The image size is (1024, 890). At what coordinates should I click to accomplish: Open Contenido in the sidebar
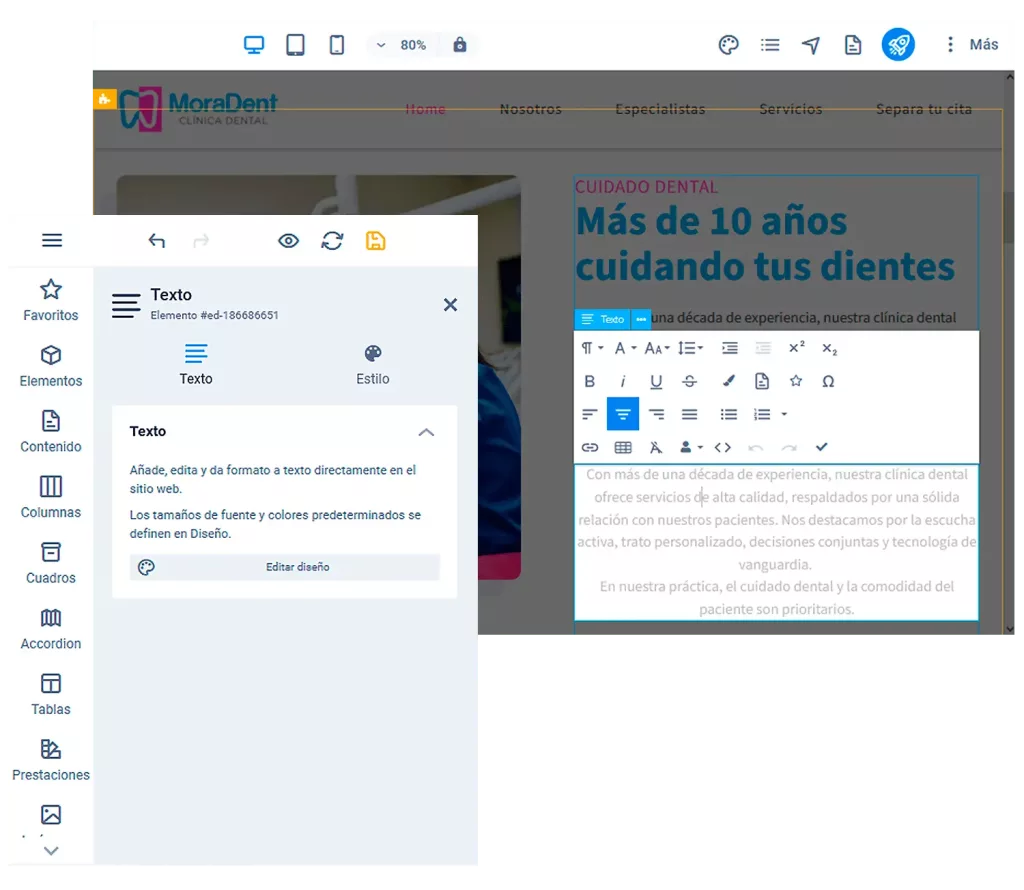click(x=51, y=432)
